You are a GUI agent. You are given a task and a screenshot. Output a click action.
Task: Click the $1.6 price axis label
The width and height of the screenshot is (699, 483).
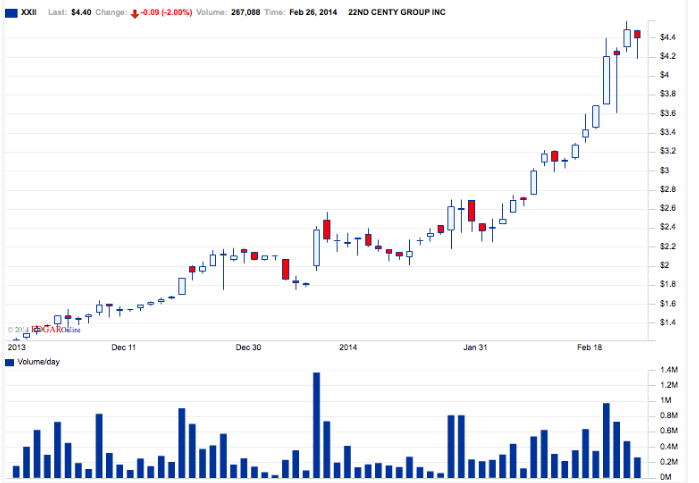click(667, 304)
